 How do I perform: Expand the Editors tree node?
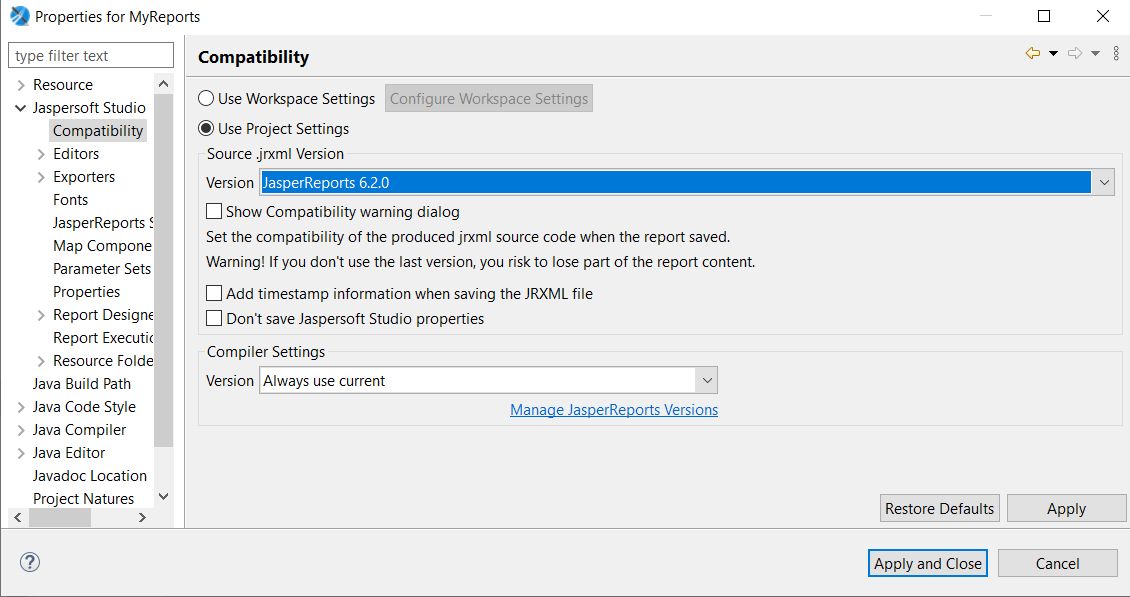pyautogui.click(x=41, y=154)
